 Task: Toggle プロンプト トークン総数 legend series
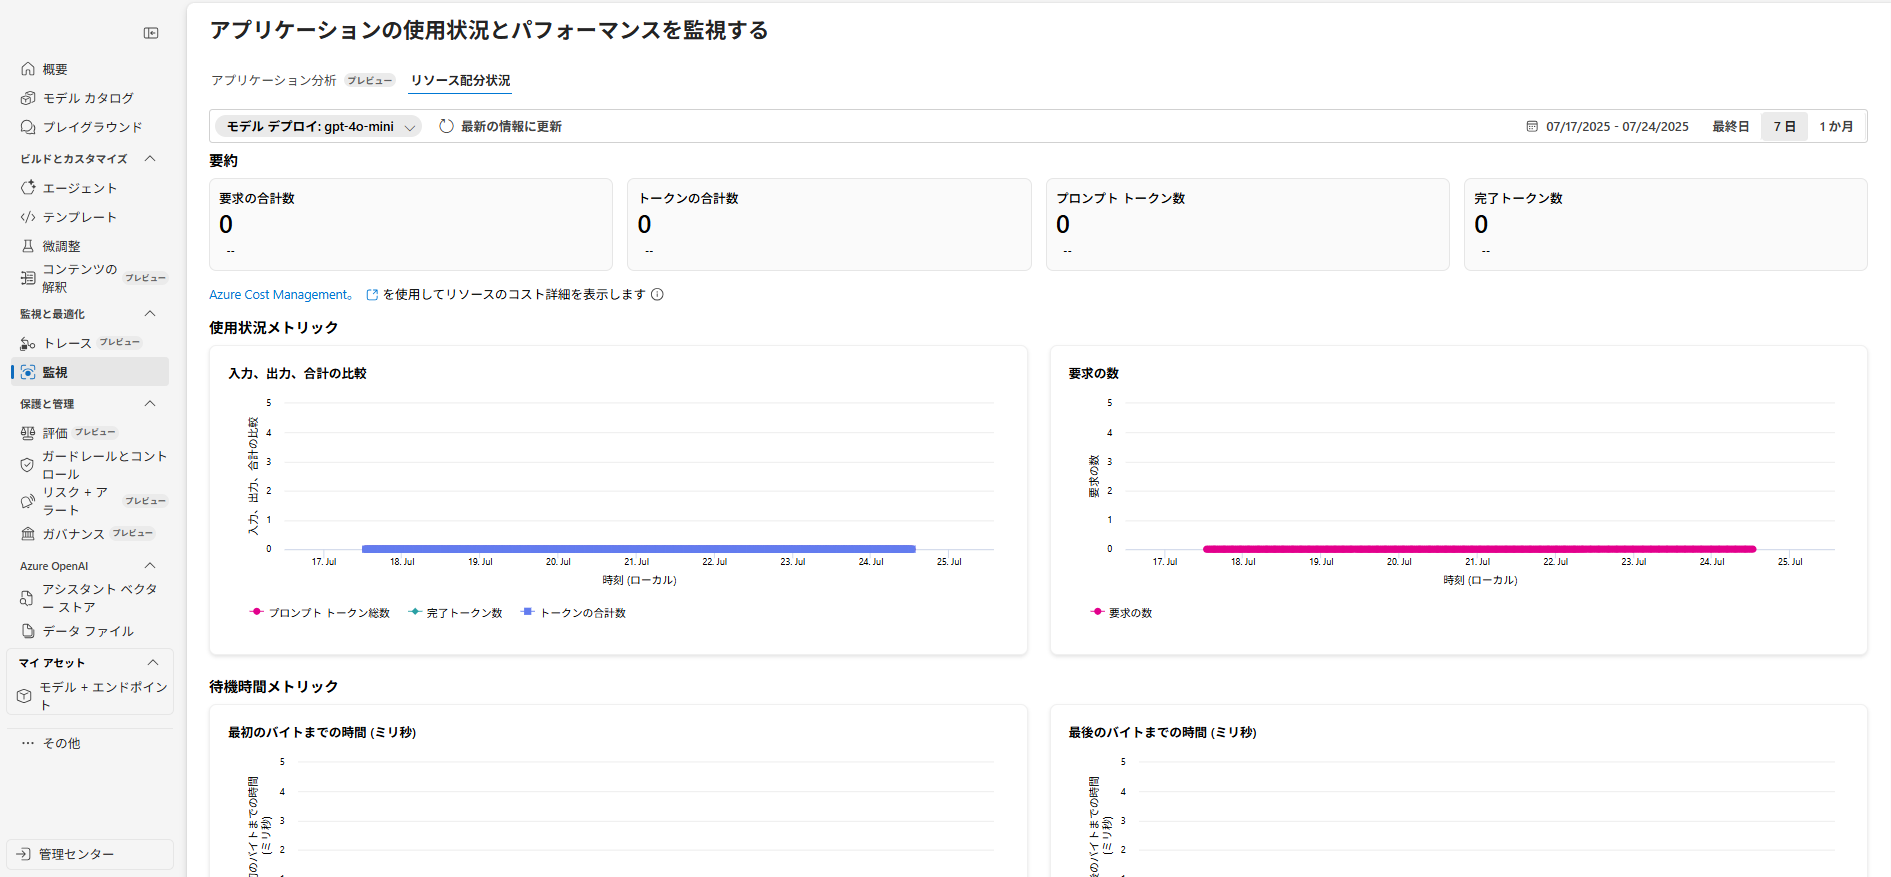[x=319, y=613]
